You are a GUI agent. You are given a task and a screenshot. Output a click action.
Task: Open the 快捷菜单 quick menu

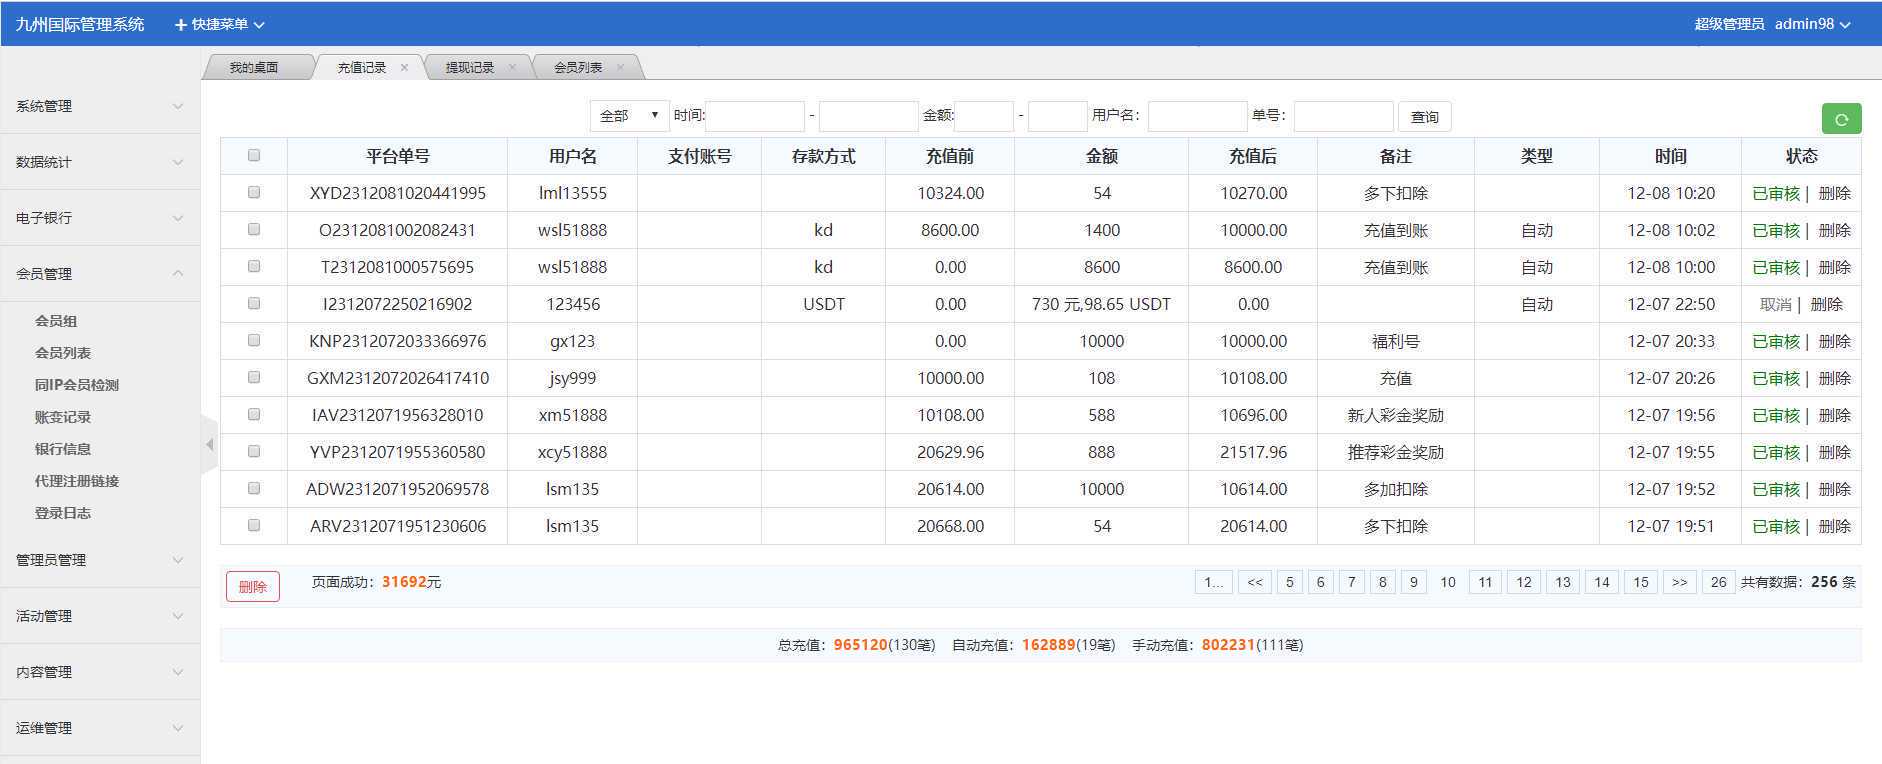(220, 24)
